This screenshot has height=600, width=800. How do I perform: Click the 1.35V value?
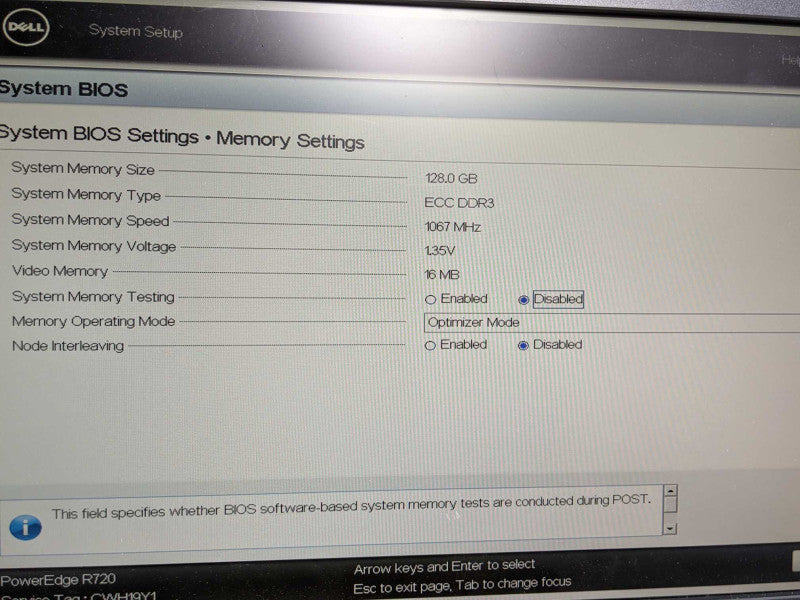(x=439, y=251)
